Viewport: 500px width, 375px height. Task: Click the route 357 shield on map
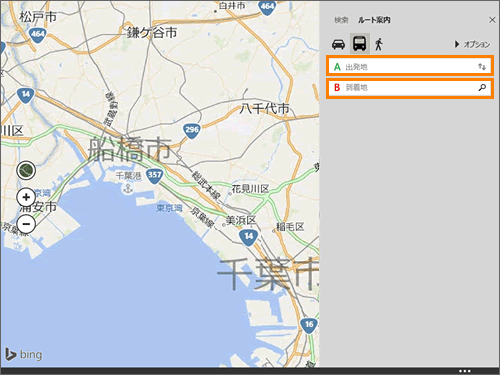click(154, 176)
